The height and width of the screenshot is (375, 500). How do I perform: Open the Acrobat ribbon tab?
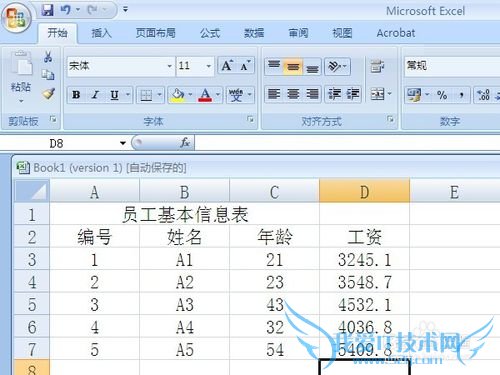(396, 33)
